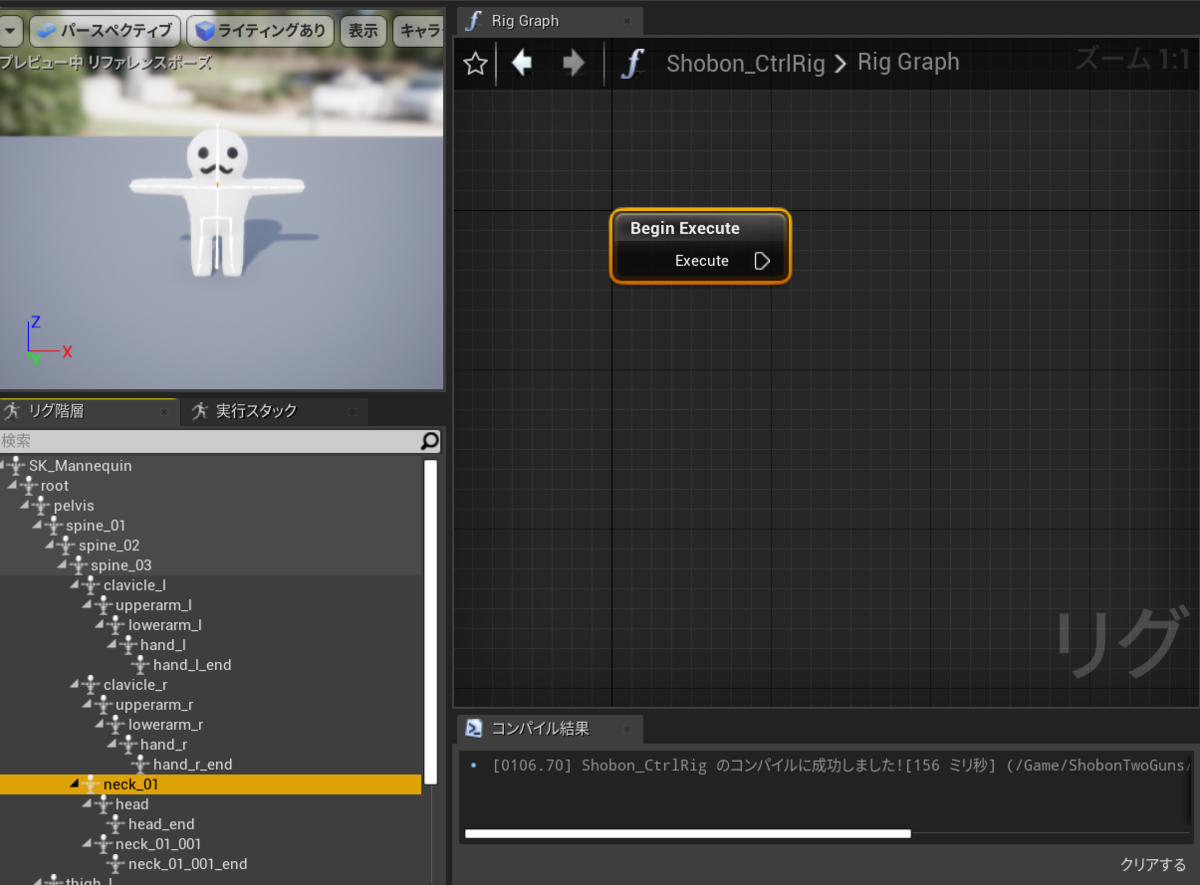The height and width of the screenshot is (885, 1200).
Task: Collapse the SK_Mannequin tree node
Action: pos(4,465)
